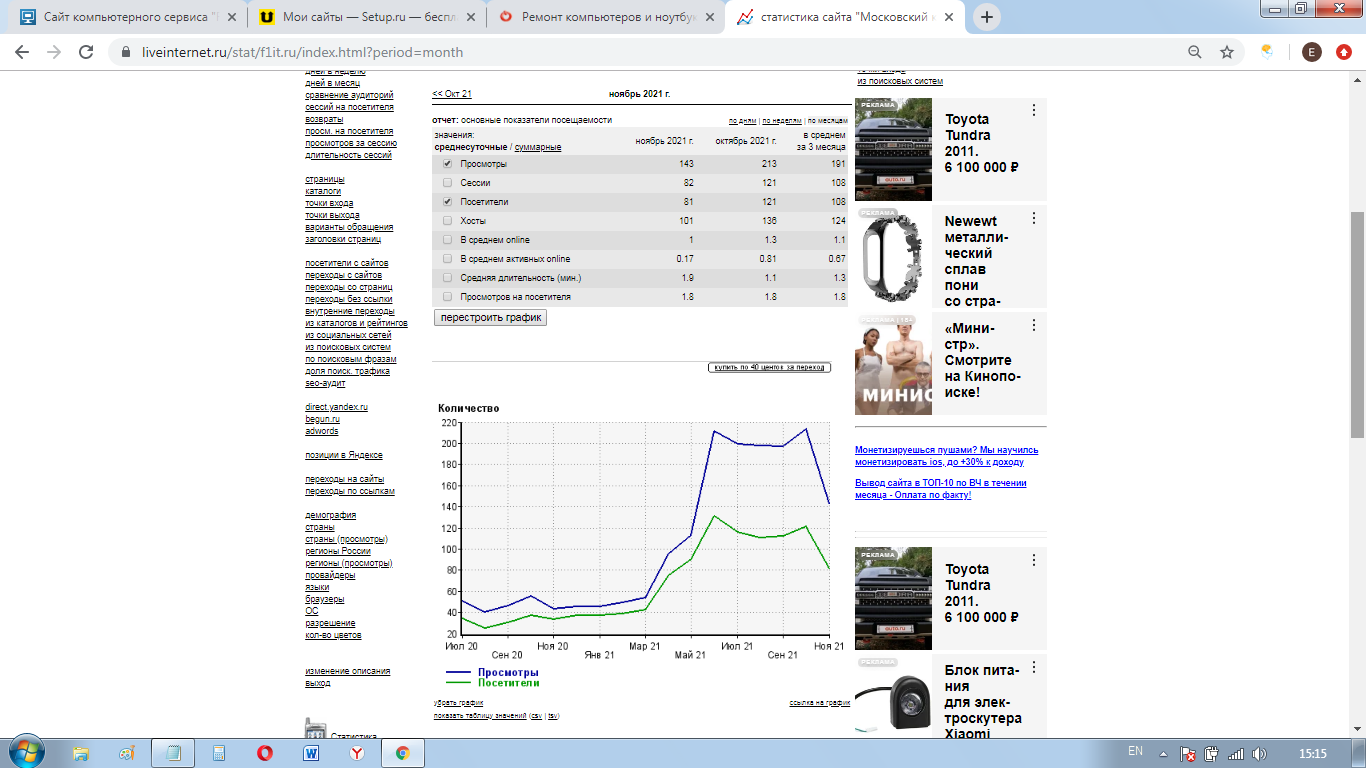The image size is (1366, 768).
Task: Uncheck the Просмотры checkbox
Action: point(447,164)
